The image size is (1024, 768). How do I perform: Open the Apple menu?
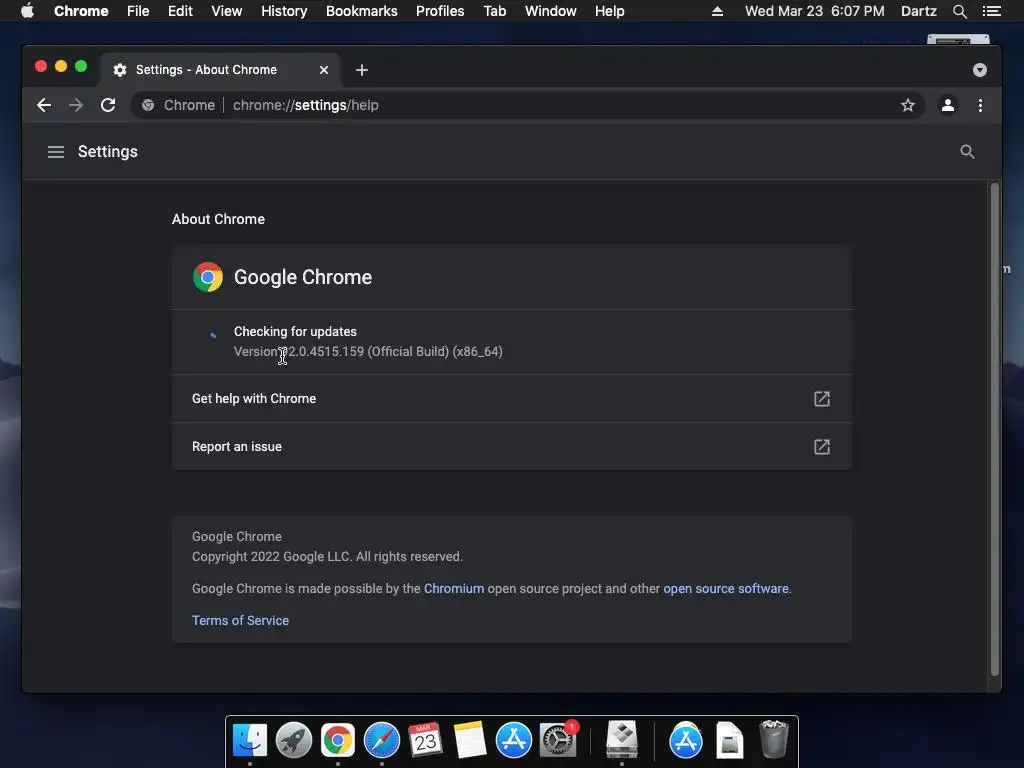27,11
